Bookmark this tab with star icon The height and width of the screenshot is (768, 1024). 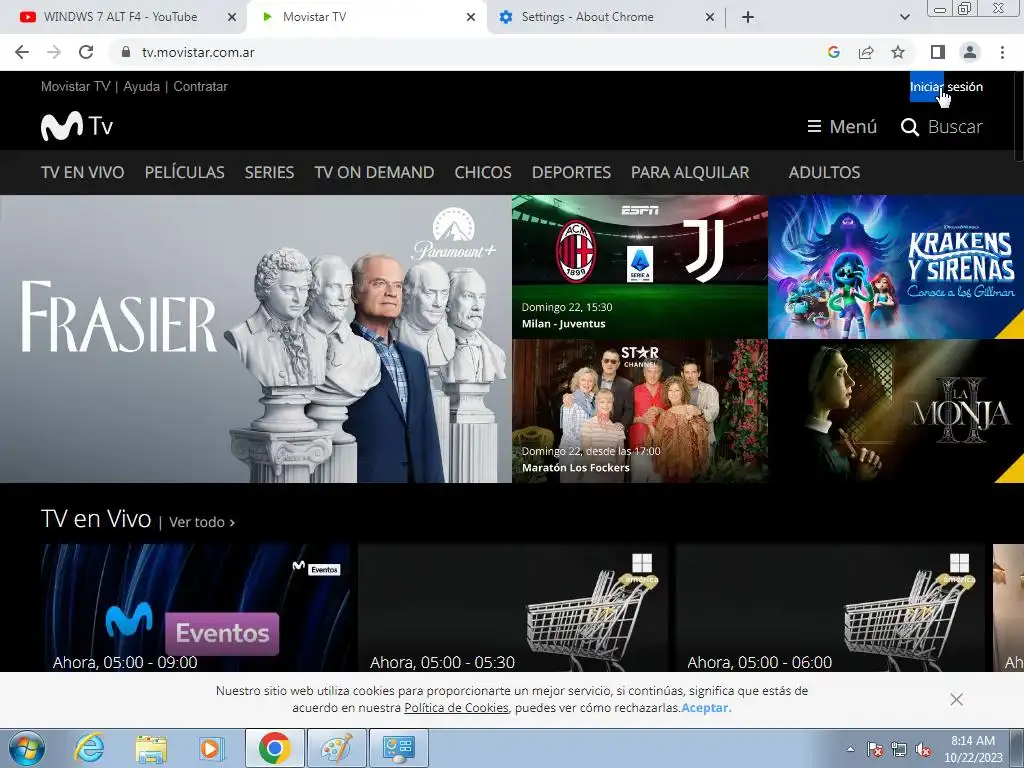tap(898, 52)
